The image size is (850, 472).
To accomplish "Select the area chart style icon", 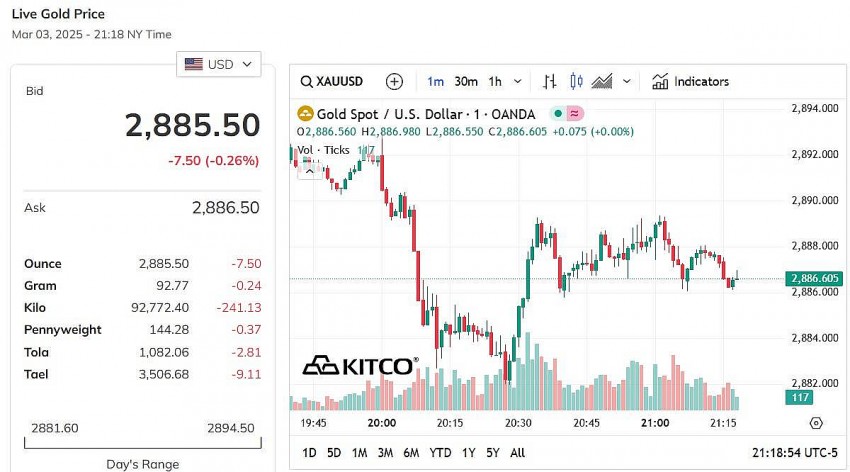I will point(602,82).
